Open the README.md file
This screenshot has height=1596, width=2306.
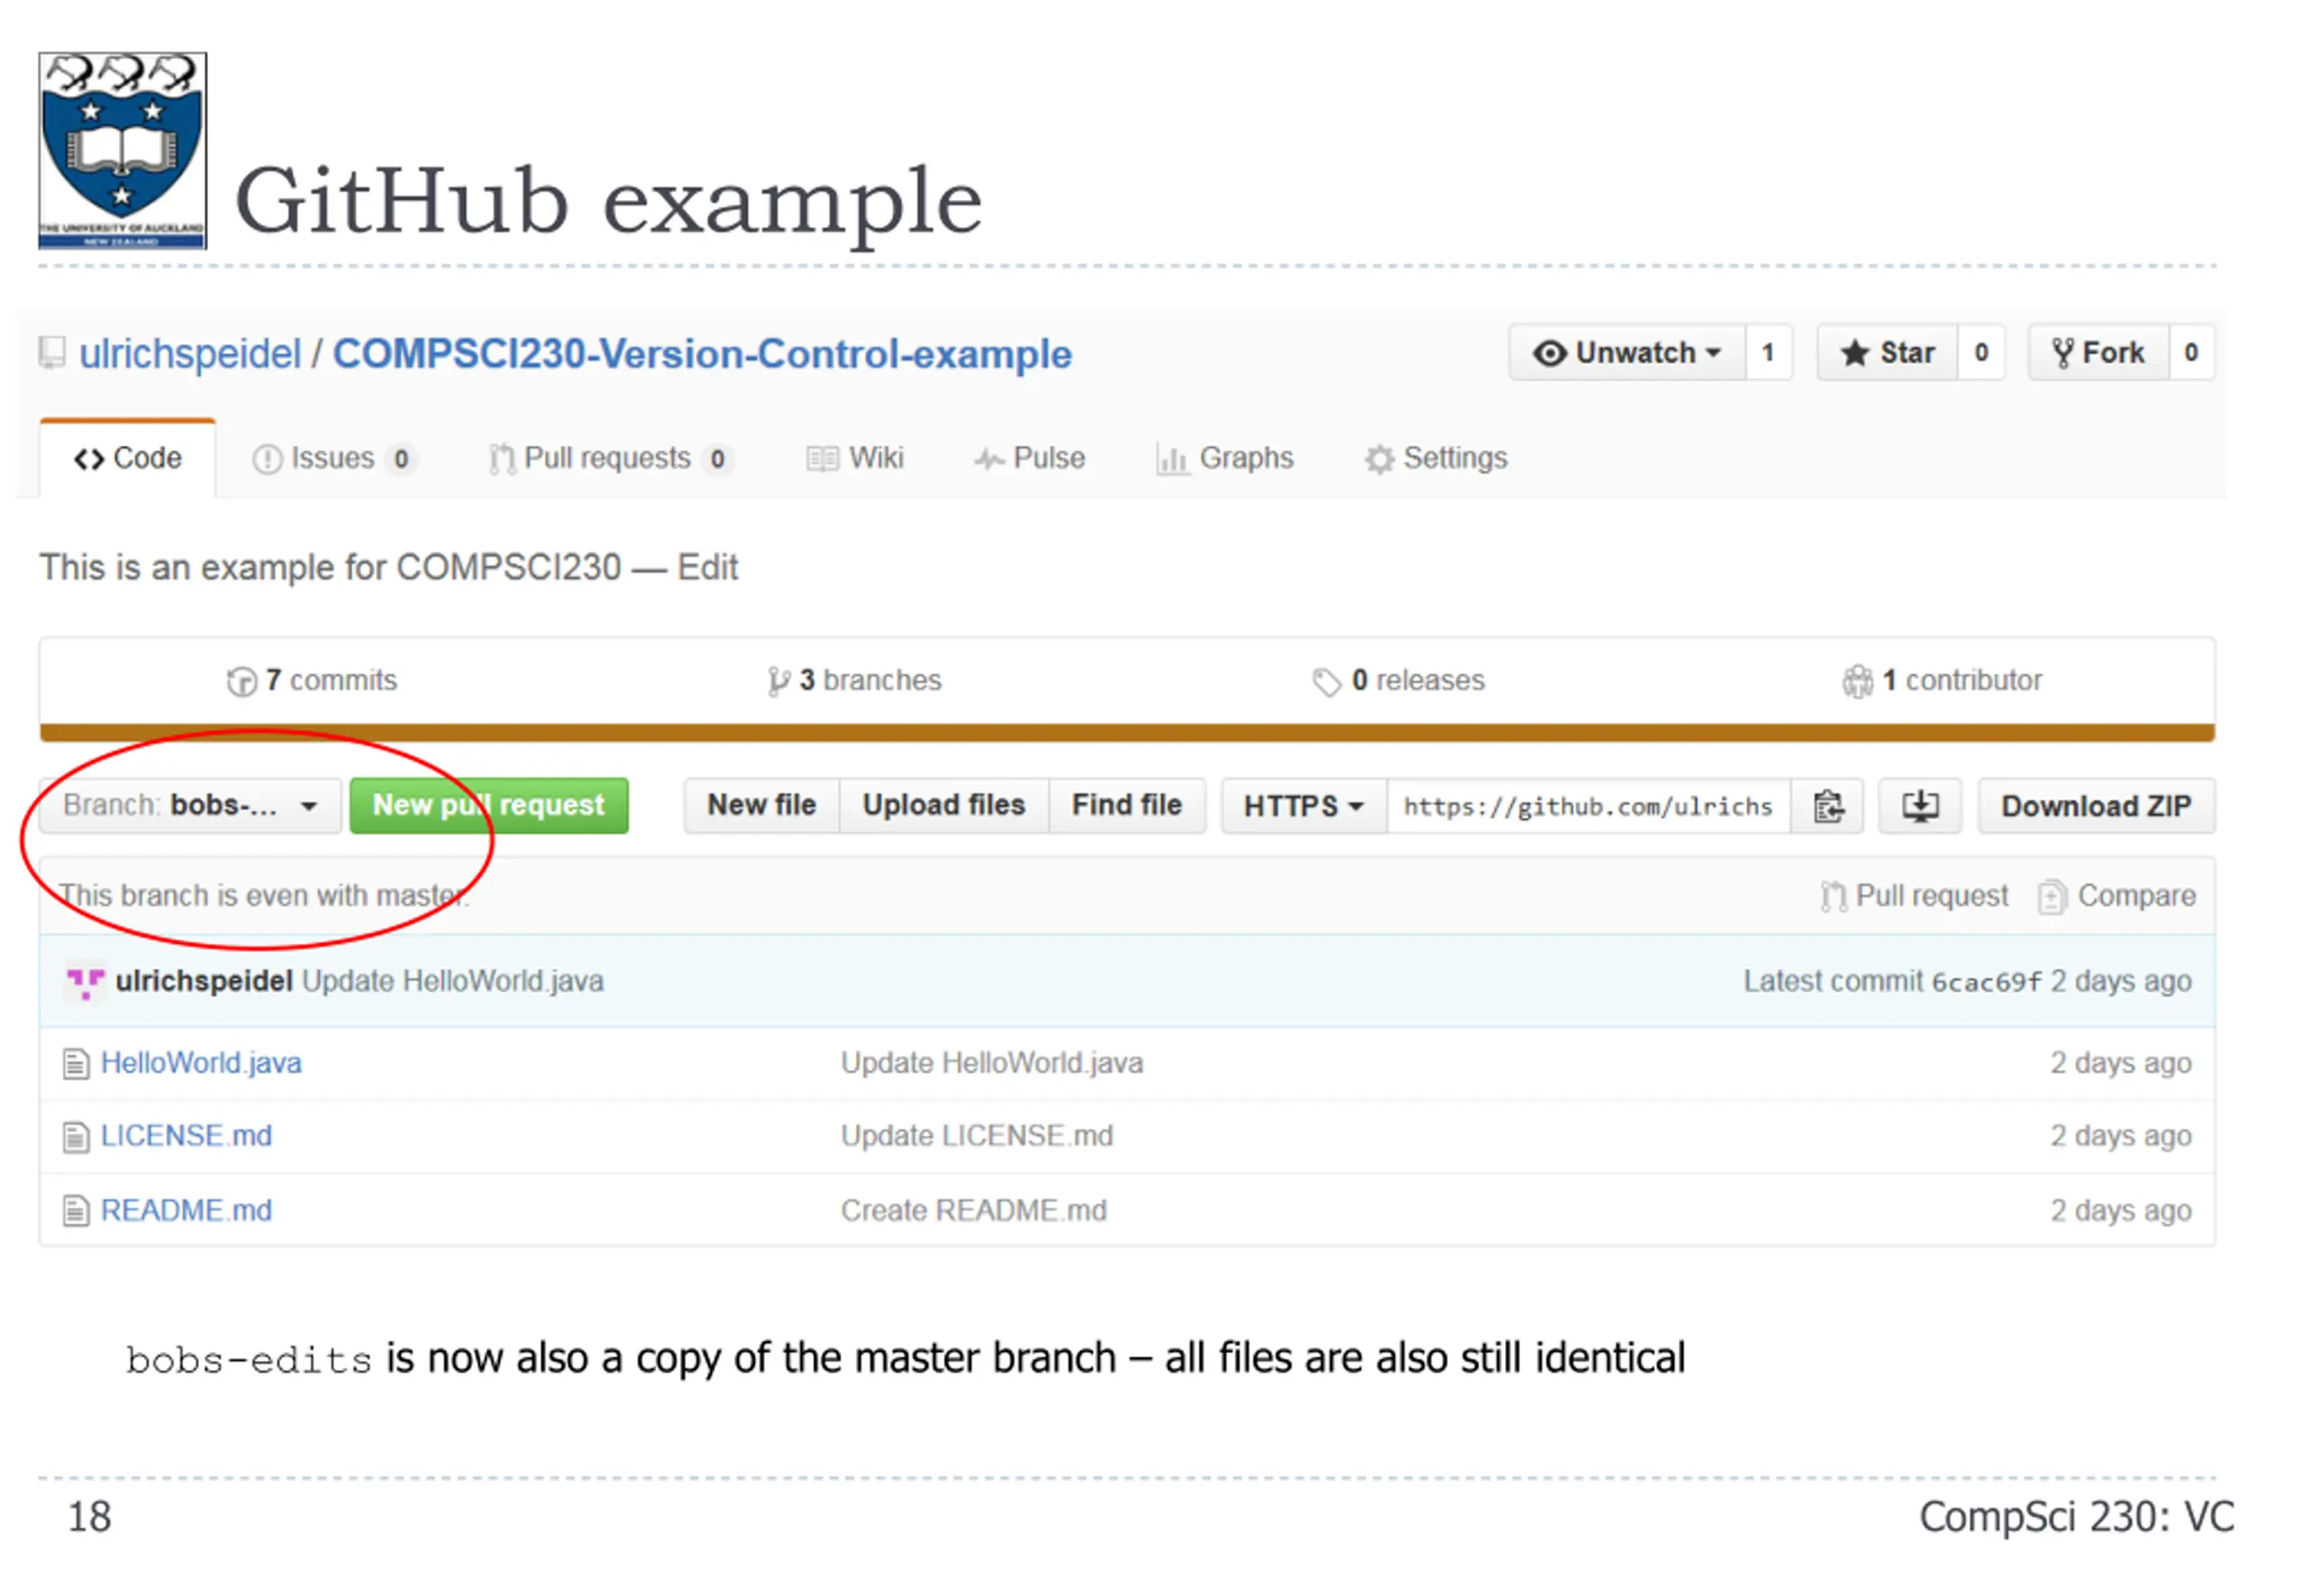pyautogui.click(x=186, y=1211)
